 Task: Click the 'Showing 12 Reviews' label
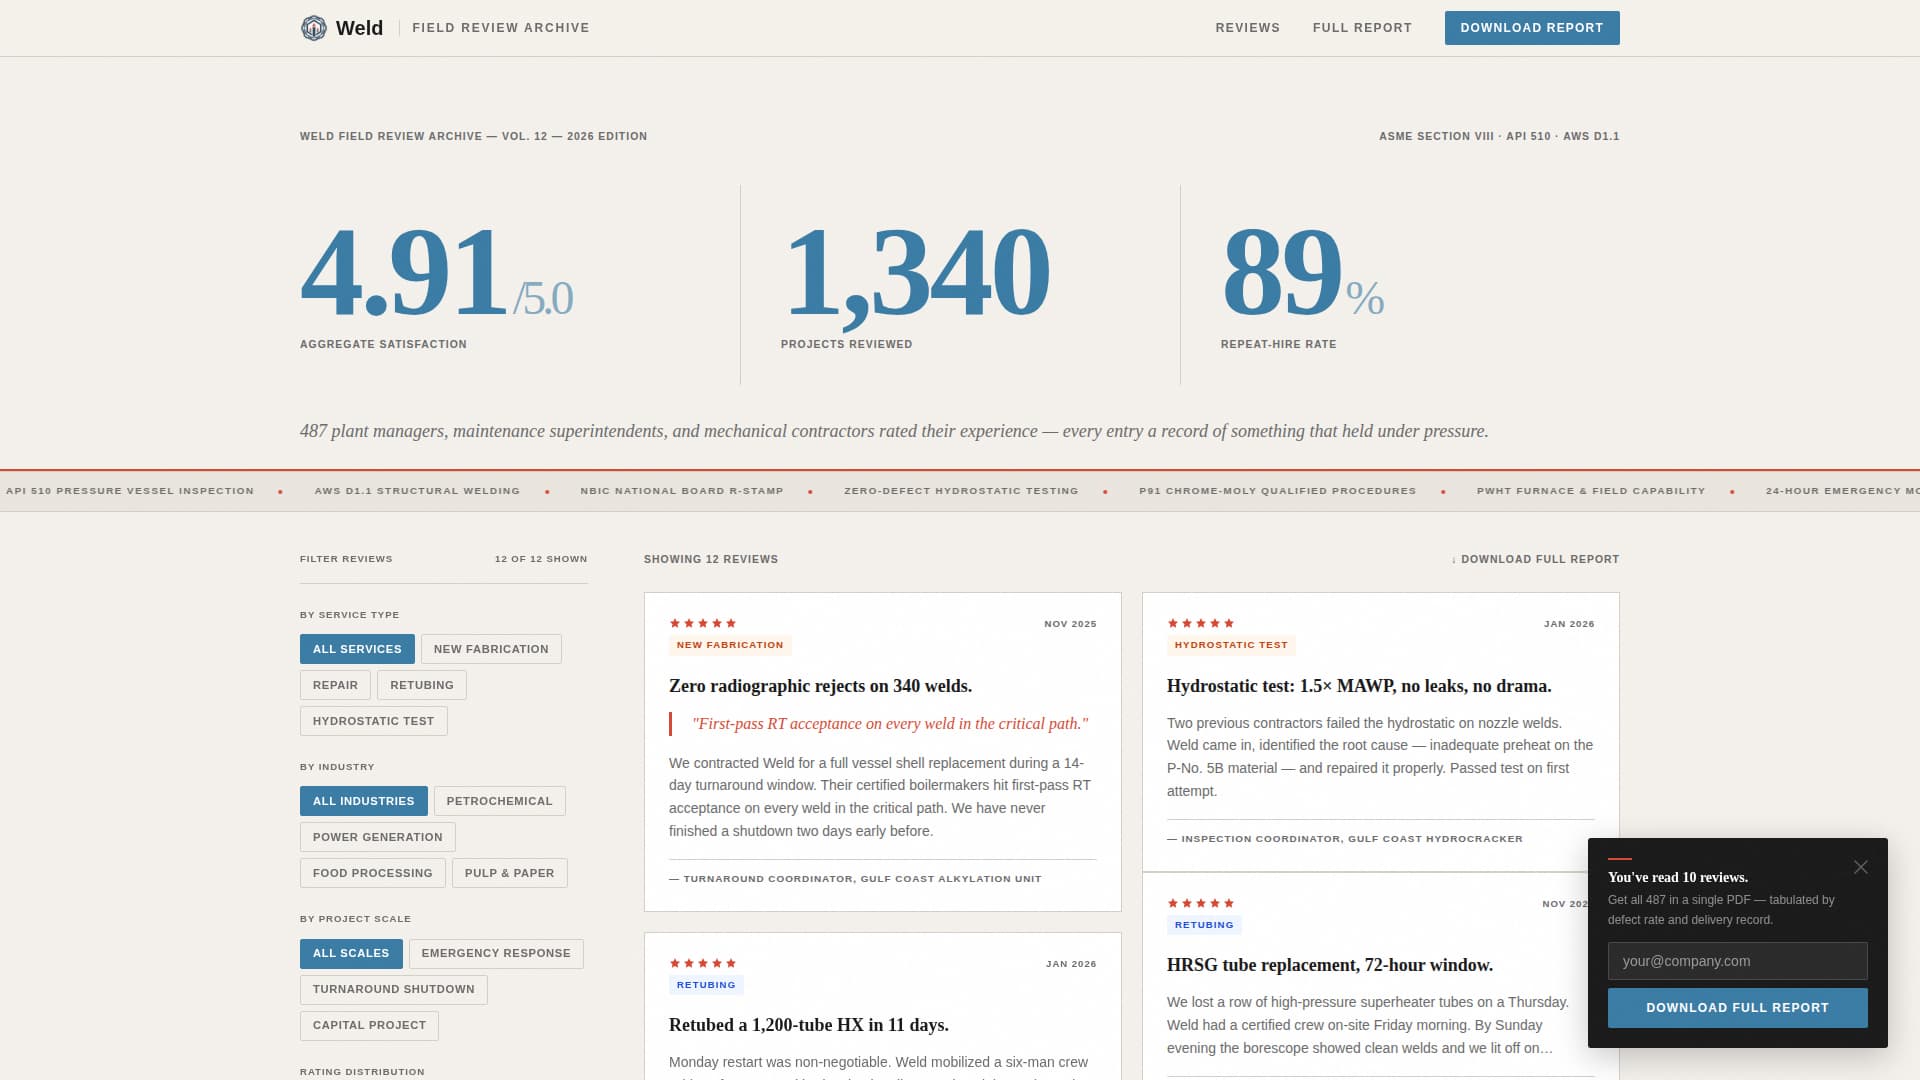[x=711, y=559]
